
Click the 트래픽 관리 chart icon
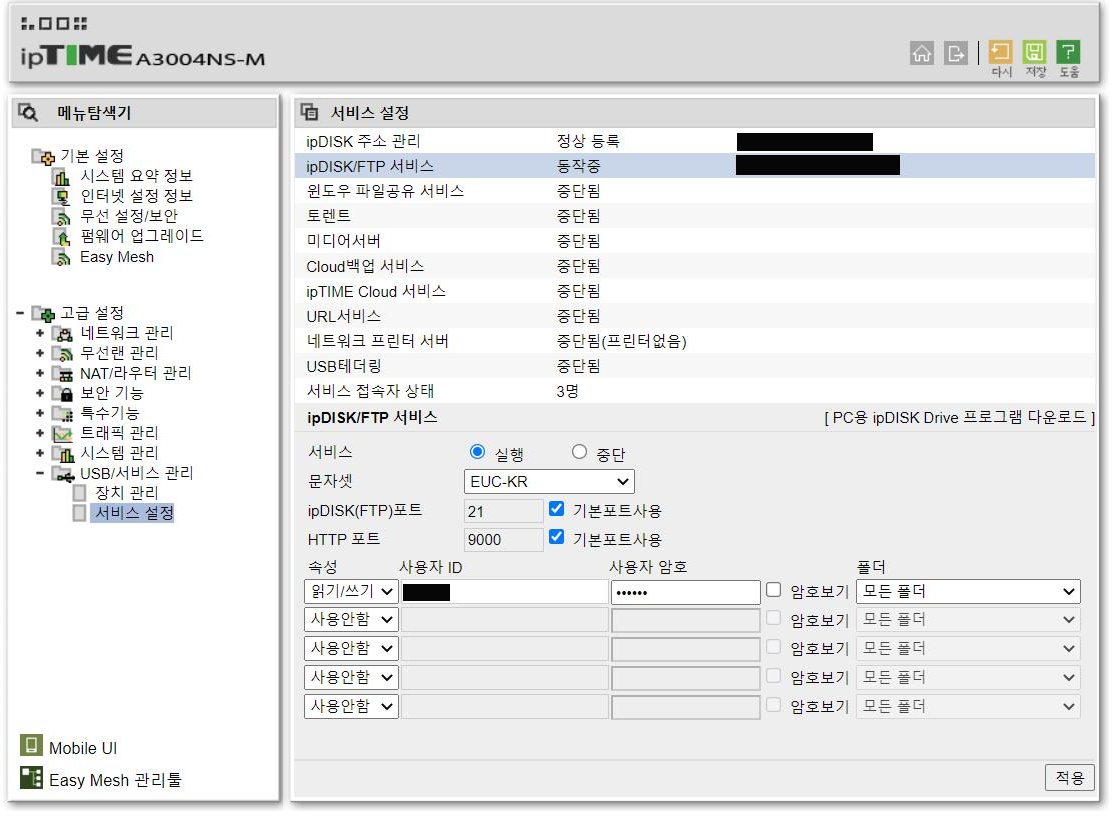coord(63,434)
